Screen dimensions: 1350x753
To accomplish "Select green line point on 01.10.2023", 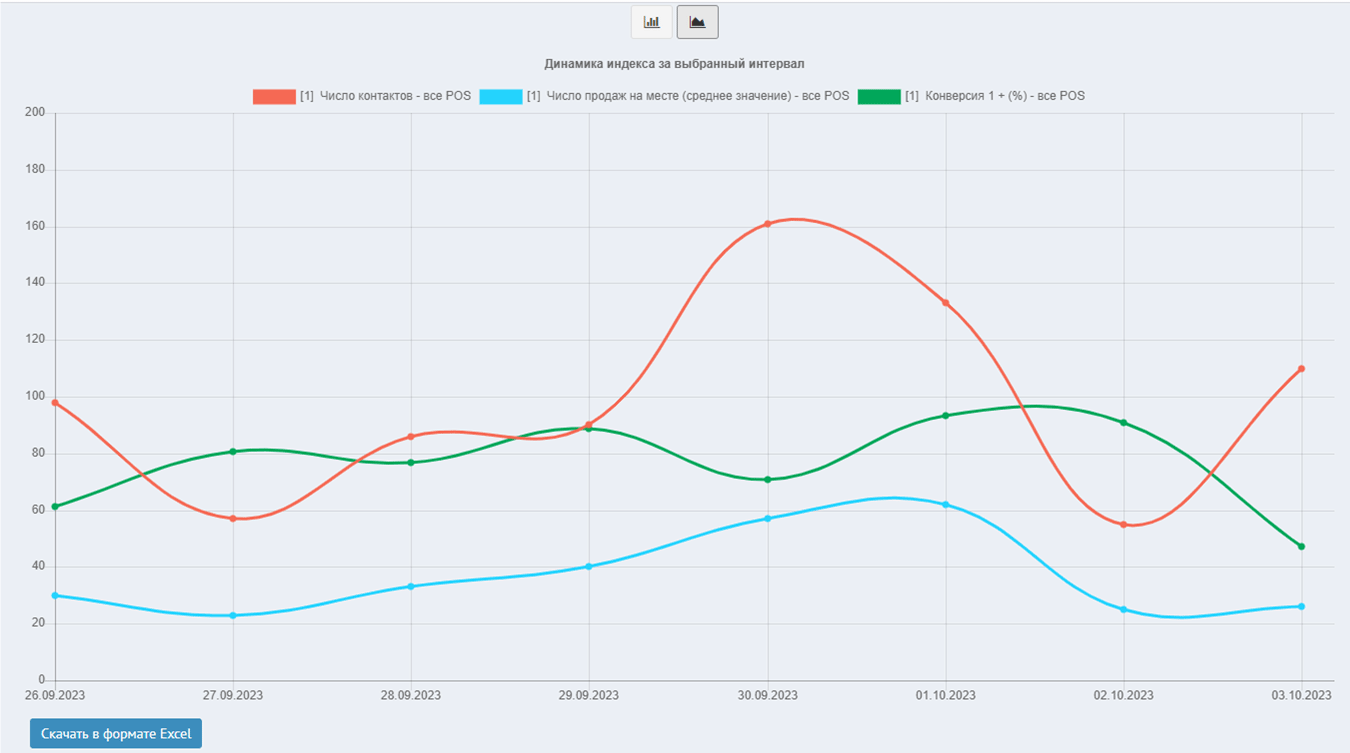I will pos(946,416).
